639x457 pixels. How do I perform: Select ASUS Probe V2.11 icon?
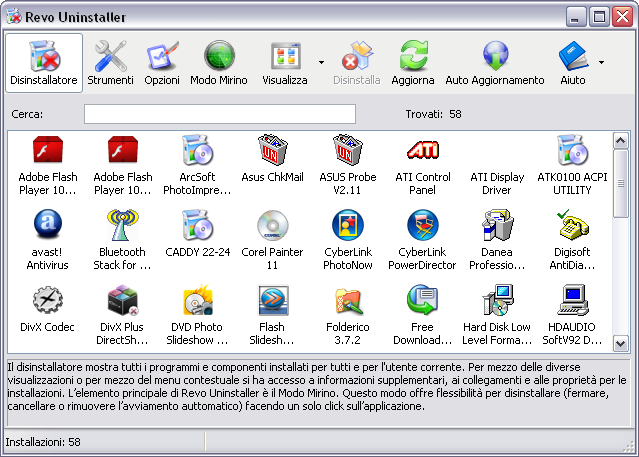pos(348,150)
